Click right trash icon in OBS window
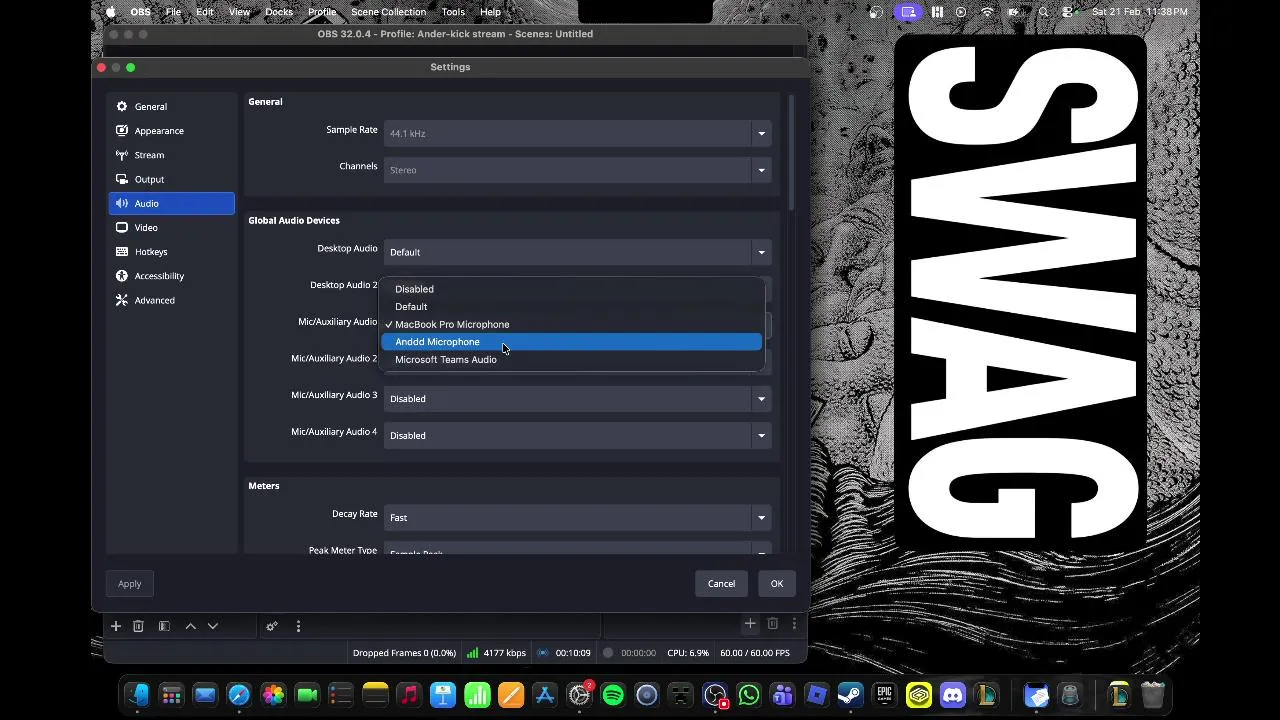The height and width of the screenshot is (720, 1280). (773, 624)
